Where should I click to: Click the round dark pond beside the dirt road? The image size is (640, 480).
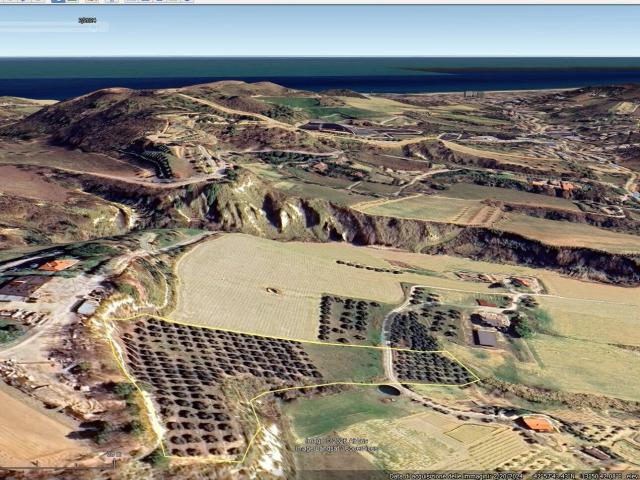click(389, 391)
